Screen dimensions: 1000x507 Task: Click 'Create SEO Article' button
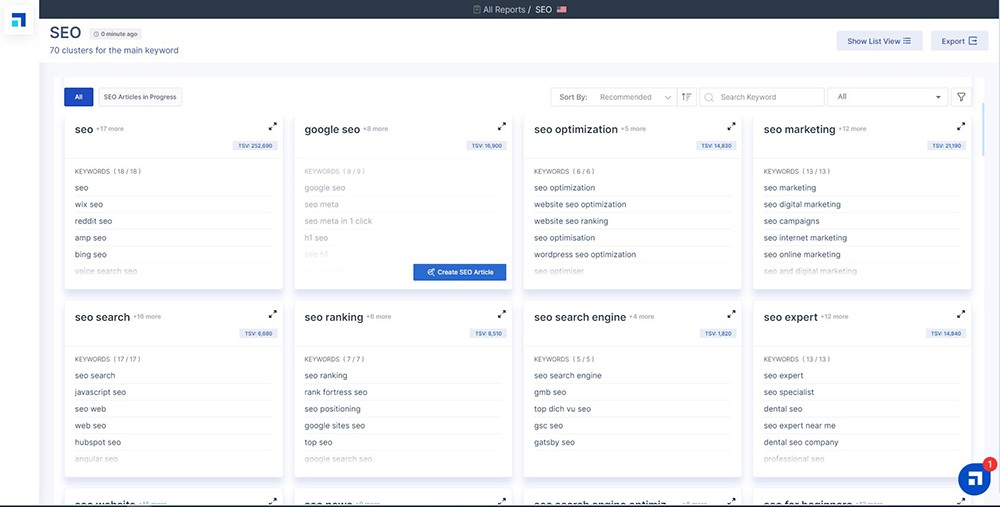pyautogui.click(x=460, y=272)
